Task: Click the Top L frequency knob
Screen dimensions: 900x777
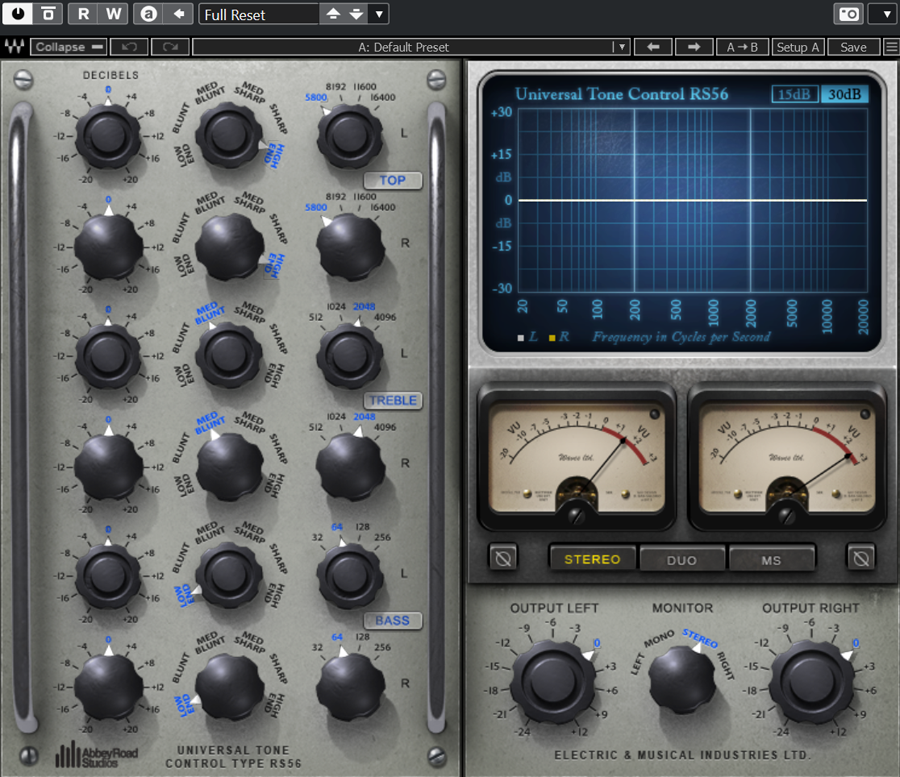Action: [350, 137]
